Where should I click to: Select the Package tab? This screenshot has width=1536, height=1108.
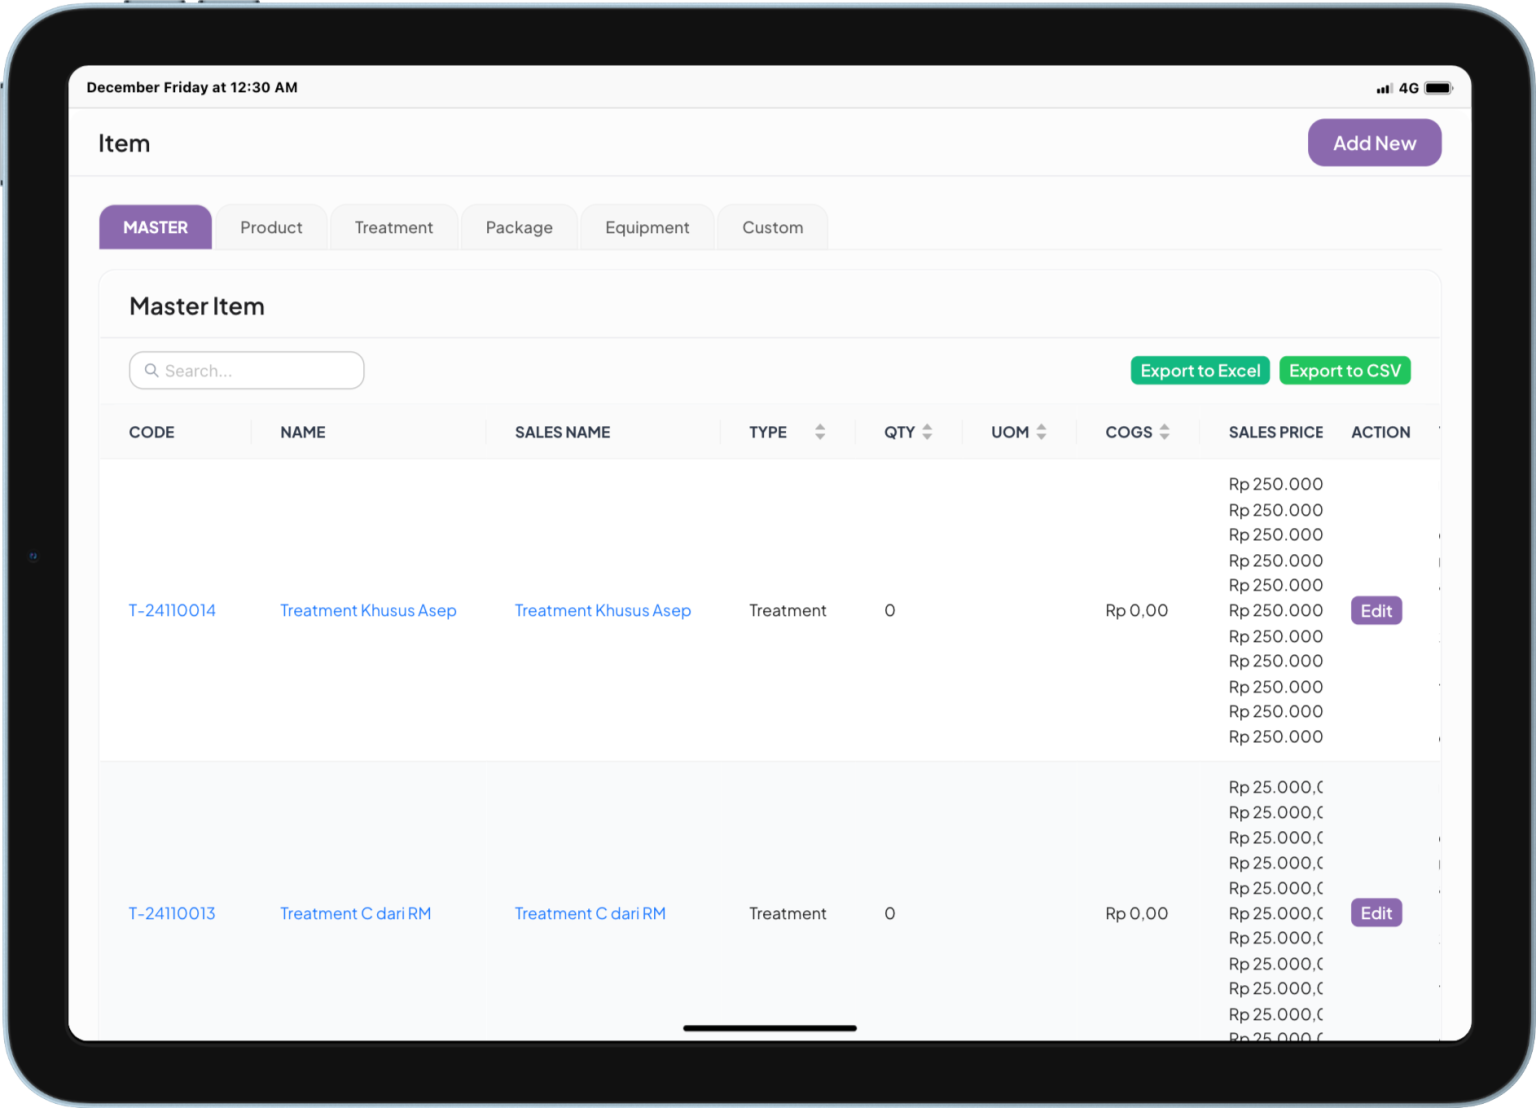click(x=519, y=228)
